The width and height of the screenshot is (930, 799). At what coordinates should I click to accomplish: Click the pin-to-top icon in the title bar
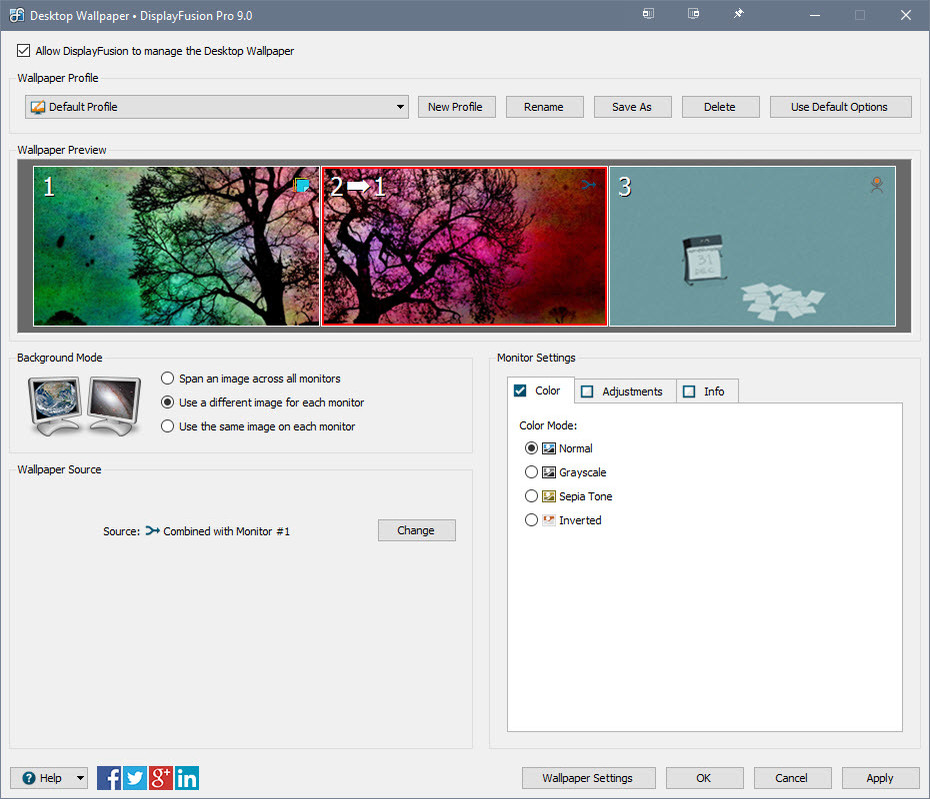click(x=737, y=15)
